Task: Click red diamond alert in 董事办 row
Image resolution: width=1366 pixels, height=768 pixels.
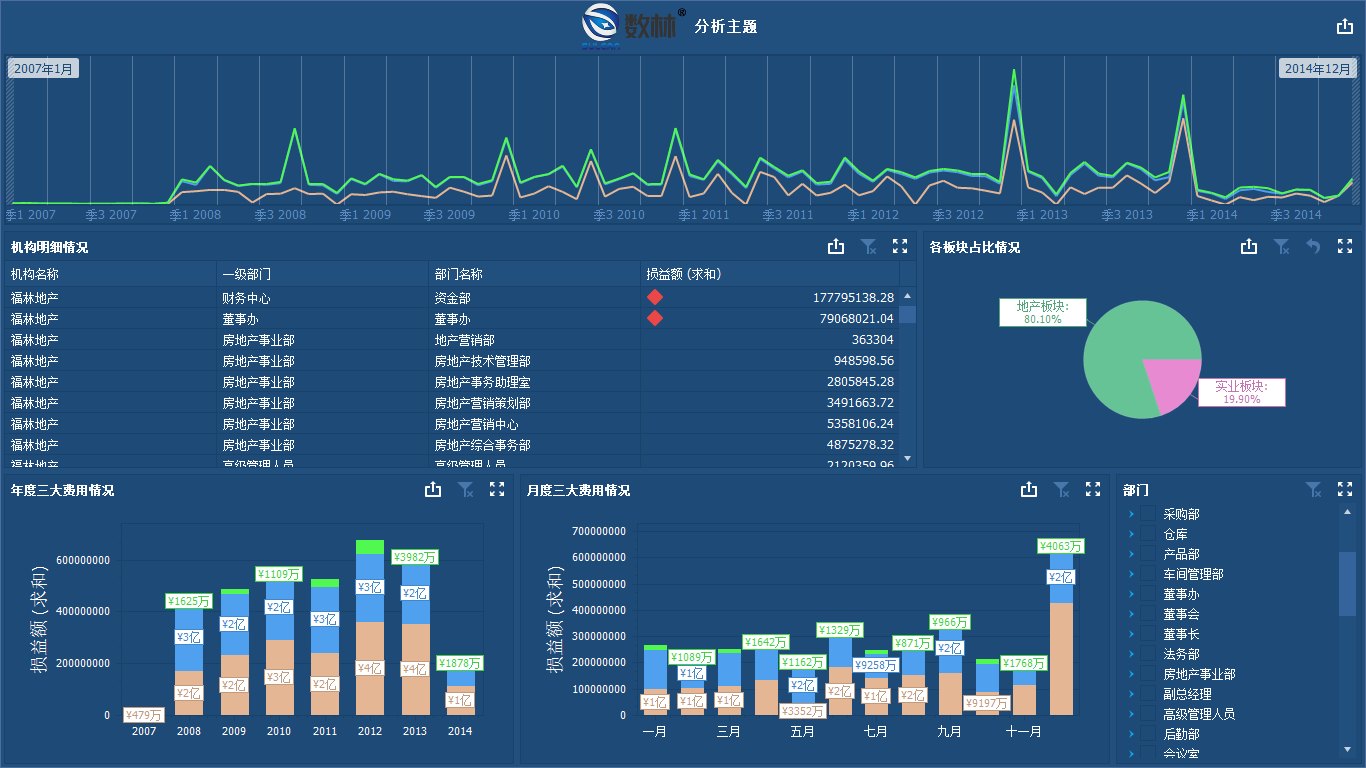Action: click(655, 318)
